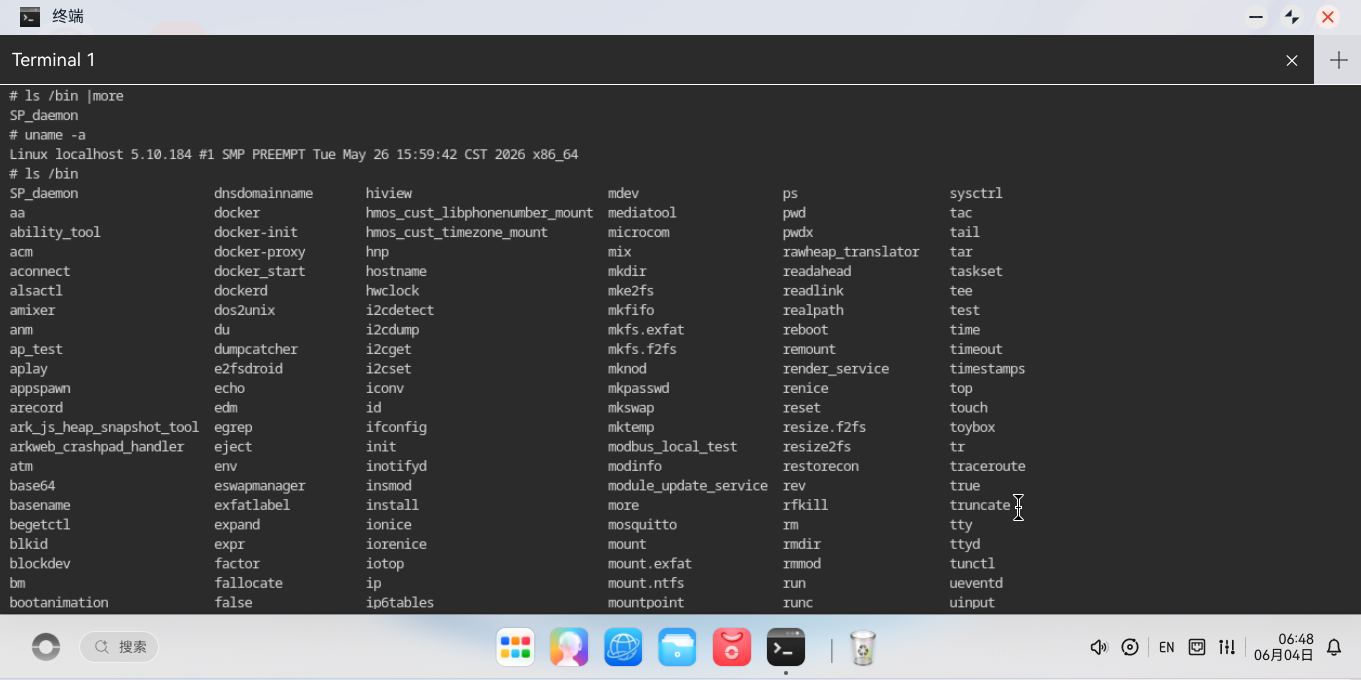Viewport: 1361px width, 680px height.
Task: Click the "traceroute" file name
Action: click(988, 466)
